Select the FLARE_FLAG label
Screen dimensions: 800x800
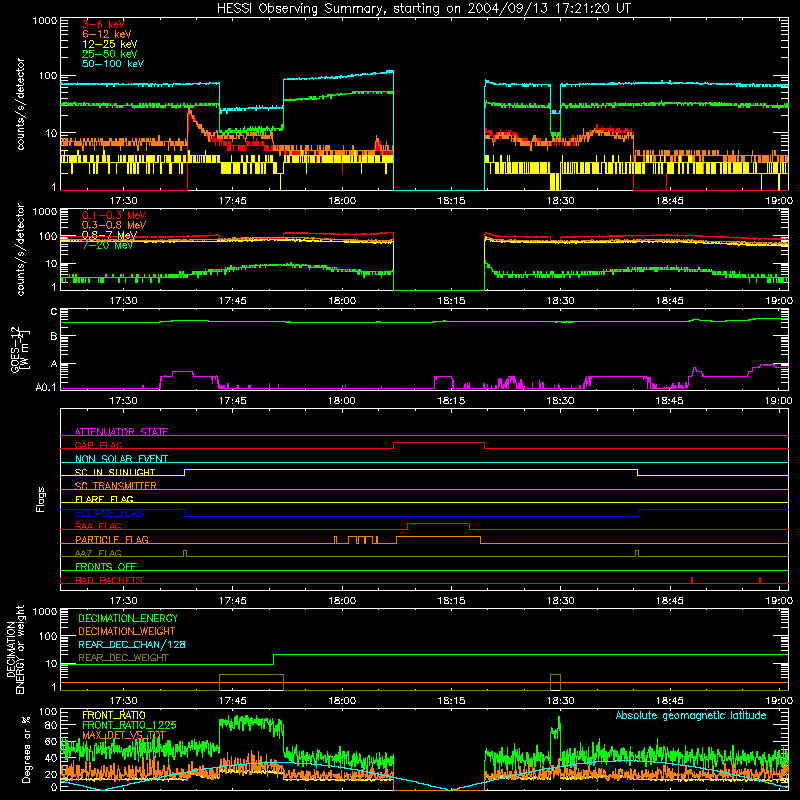[x=104, y=499]
